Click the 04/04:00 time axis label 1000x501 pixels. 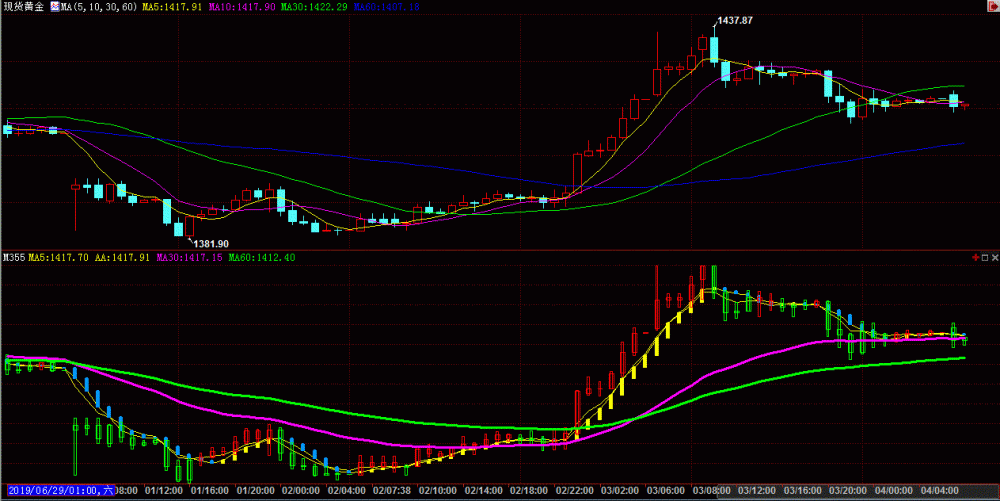click(x=939, y=491)
